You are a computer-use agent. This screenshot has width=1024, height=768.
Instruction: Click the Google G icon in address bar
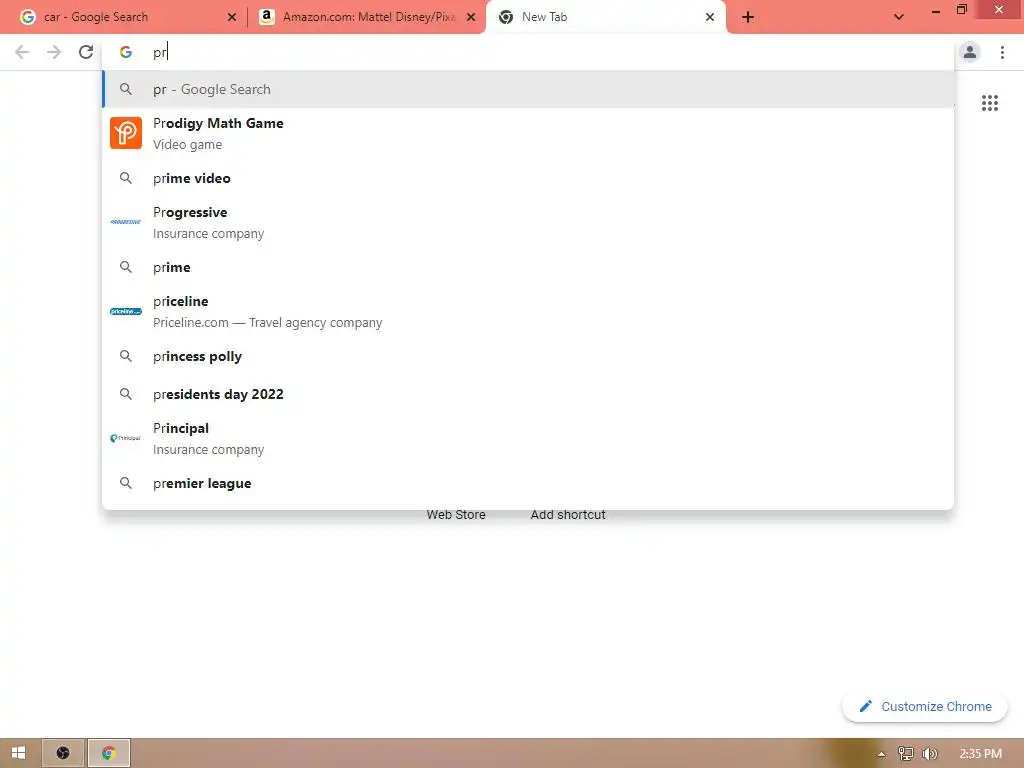126,52
